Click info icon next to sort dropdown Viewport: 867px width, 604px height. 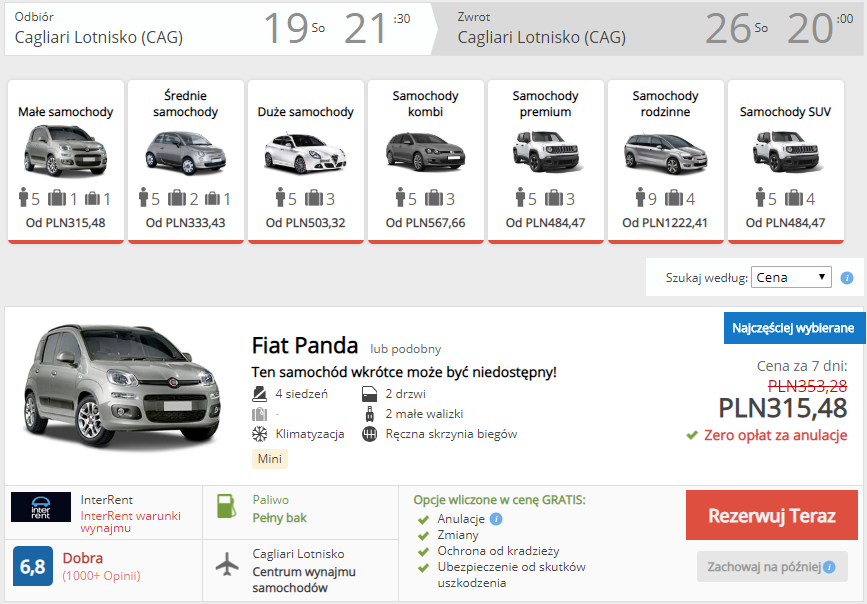pyautogui.click(x=847, y=278)
